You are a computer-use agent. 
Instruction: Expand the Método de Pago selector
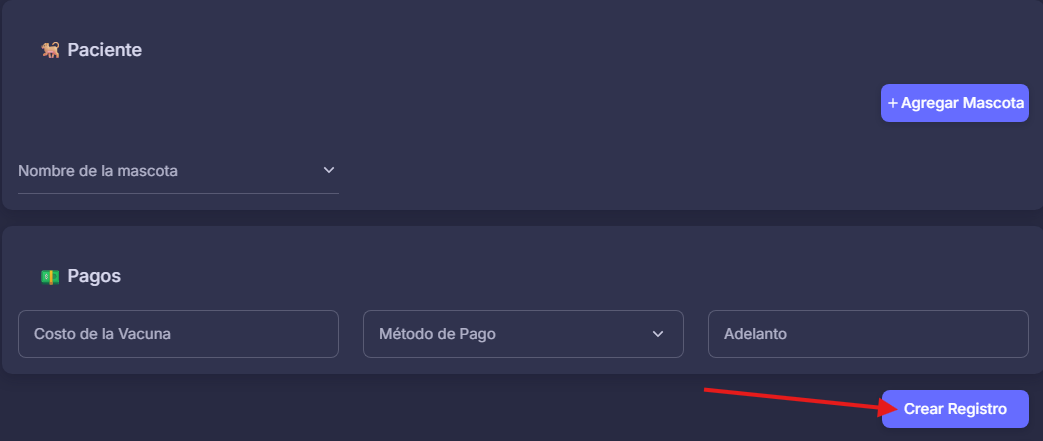(523, 334)
